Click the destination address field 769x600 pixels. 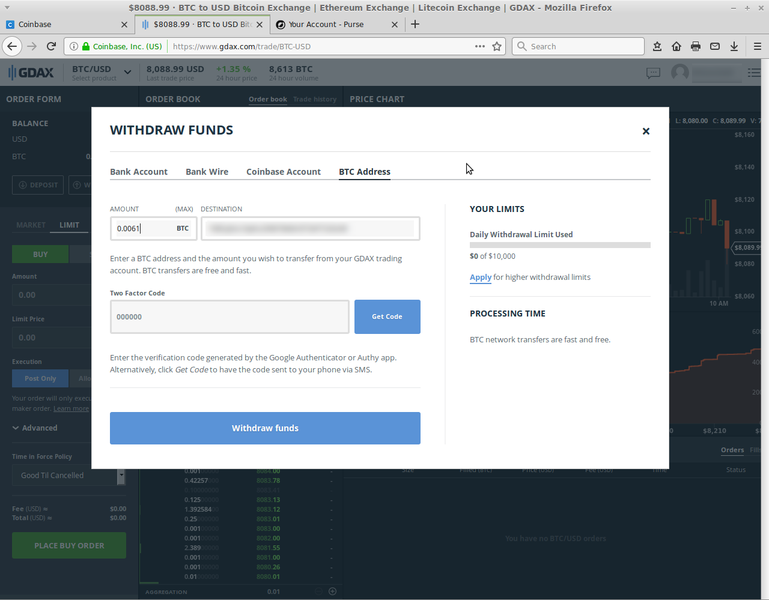[310, 228]
